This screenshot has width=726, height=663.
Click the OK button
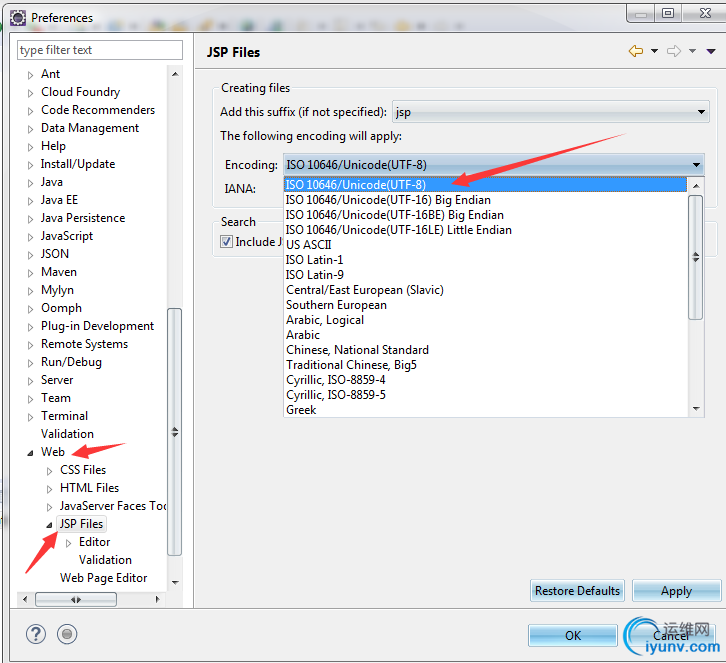click(573, 636)
